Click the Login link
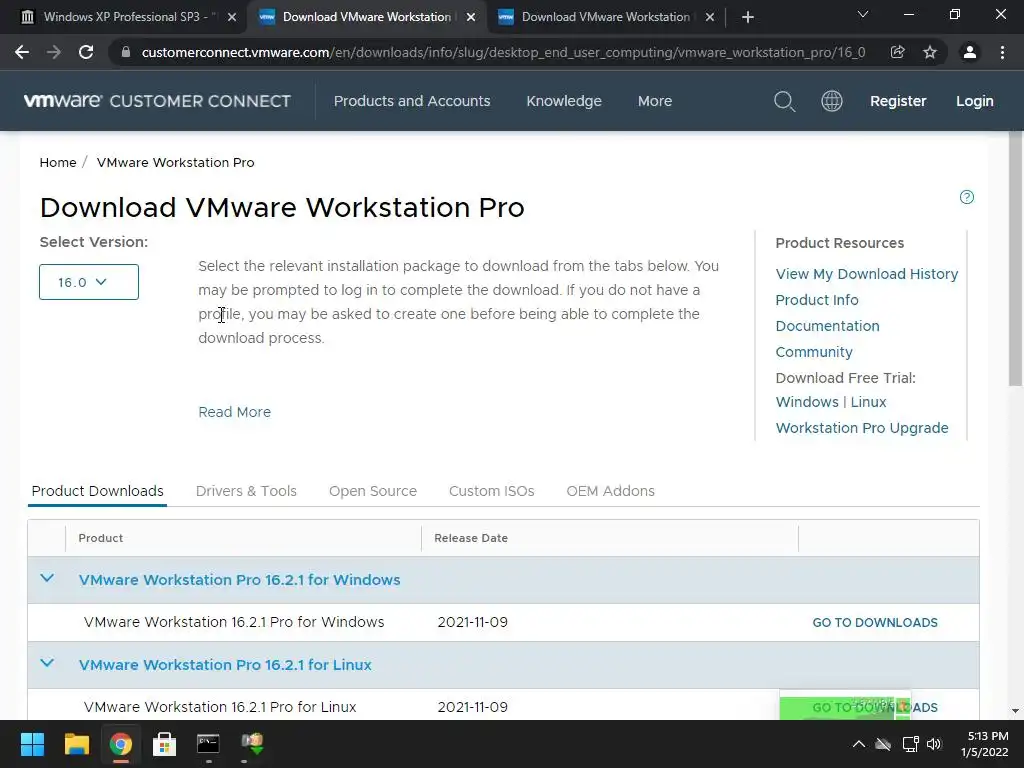 tap(975, 101)
